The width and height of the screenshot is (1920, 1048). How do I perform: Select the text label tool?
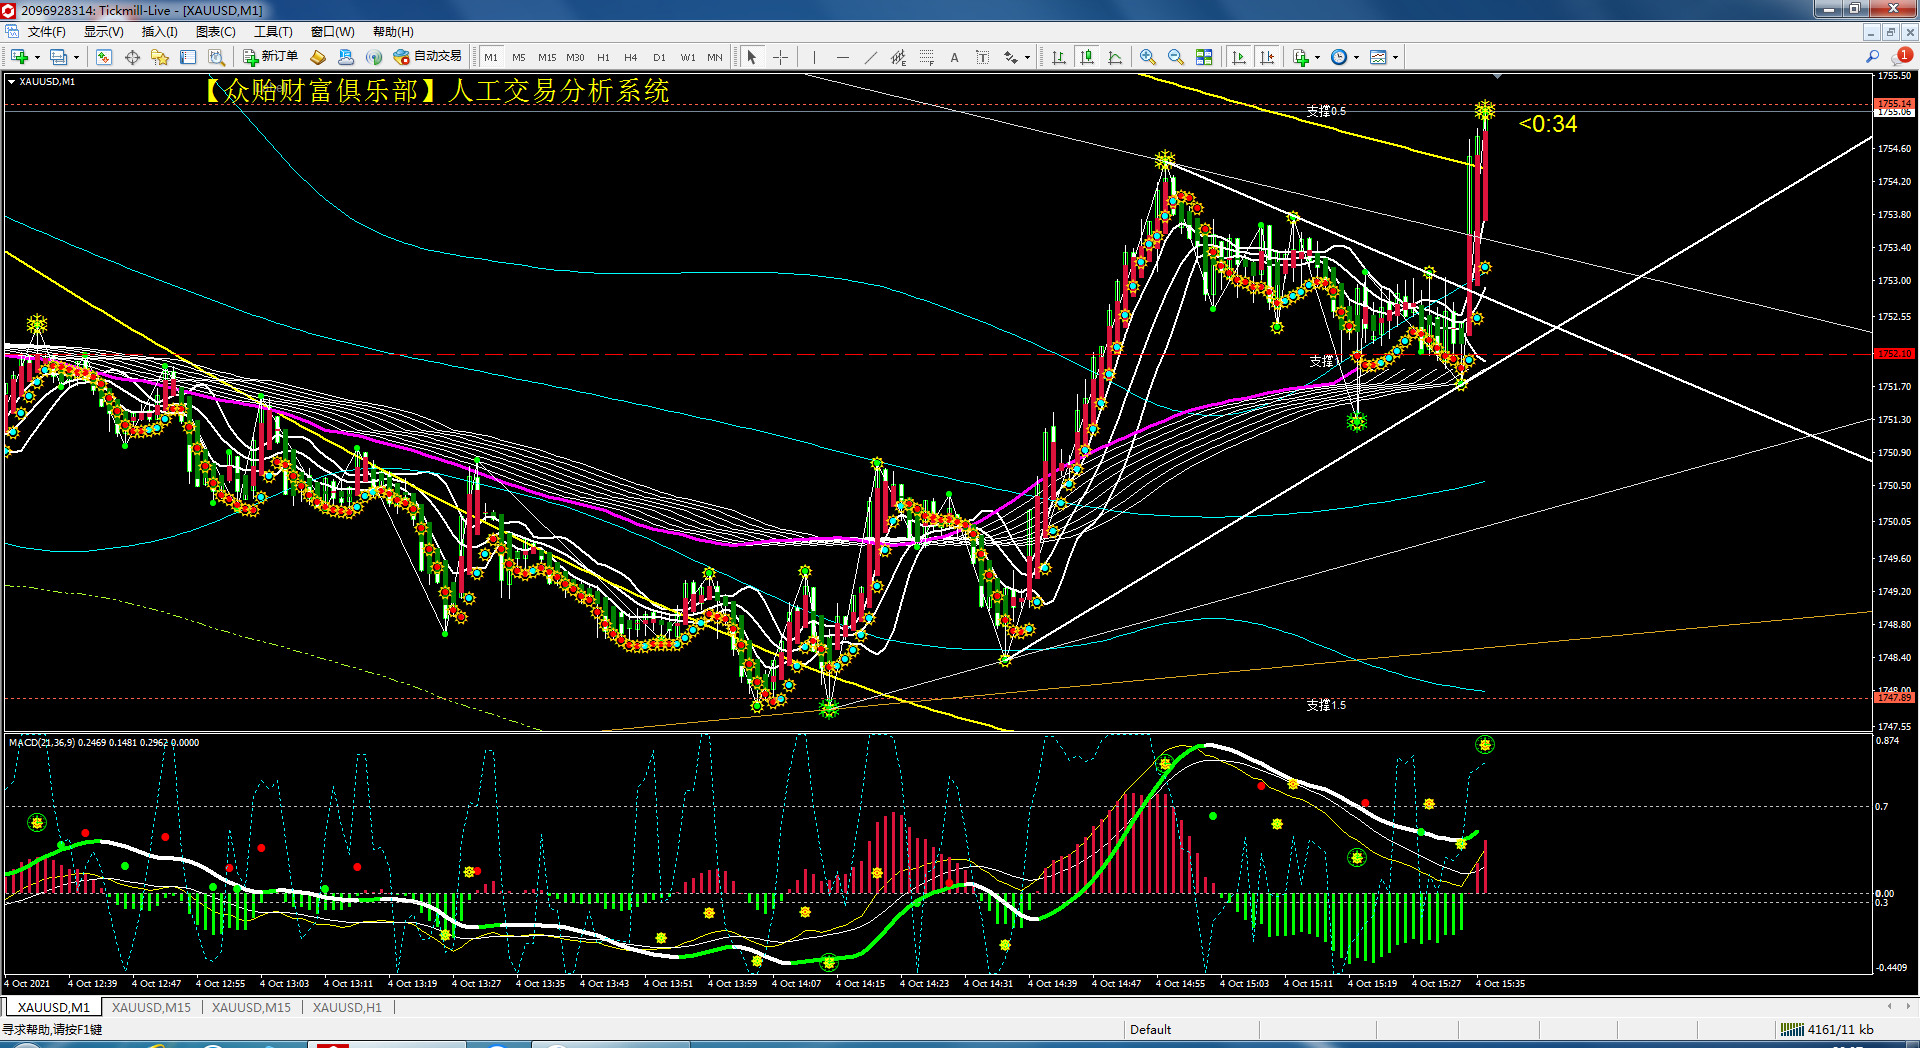click(983, 57)
